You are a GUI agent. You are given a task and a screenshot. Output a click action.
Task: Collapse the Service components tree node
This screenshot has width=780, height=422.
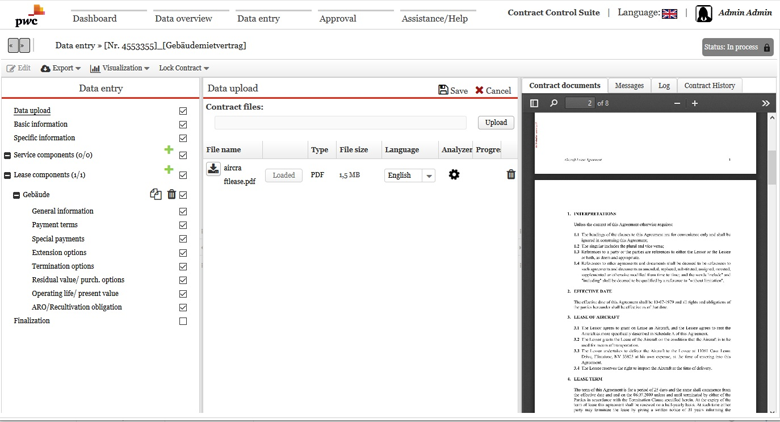7,155
